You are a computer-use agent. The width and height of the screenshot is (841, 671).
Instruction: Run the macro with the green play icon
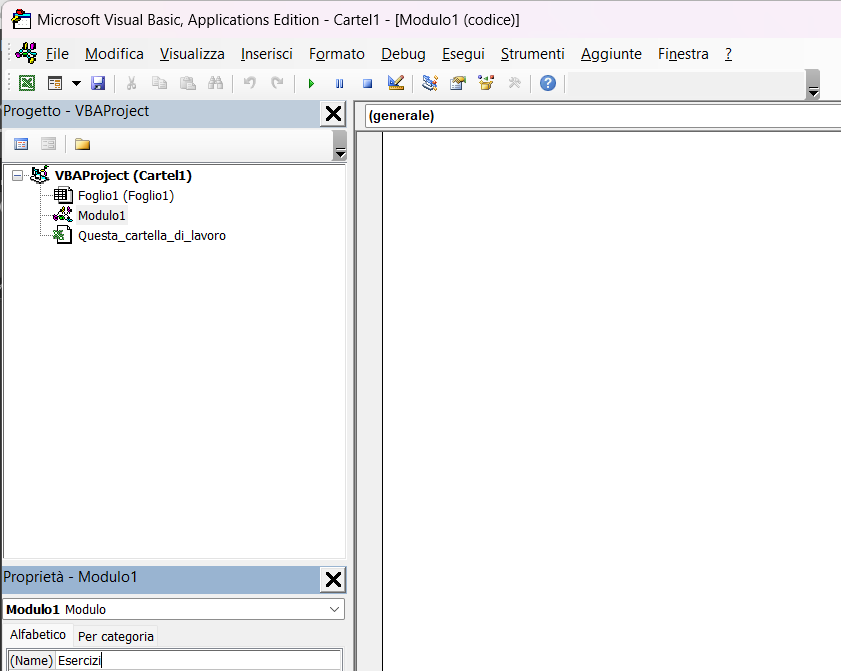(311, 83)
